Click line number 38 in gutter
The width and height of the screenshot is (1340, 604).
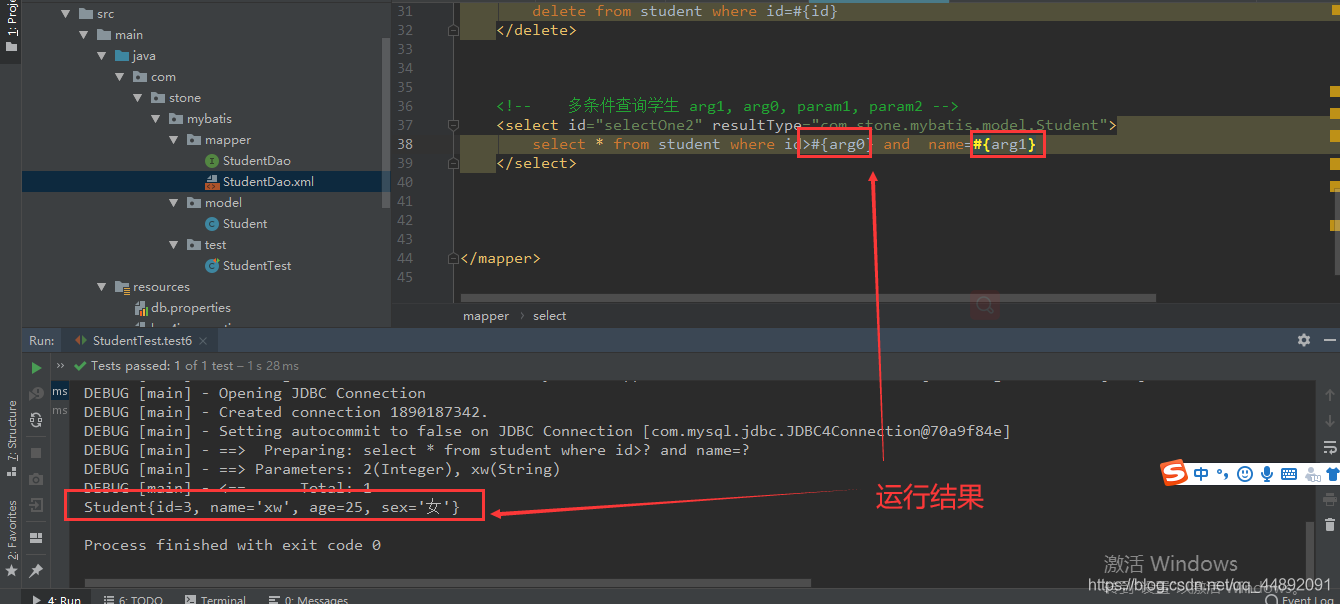point(403,144)
